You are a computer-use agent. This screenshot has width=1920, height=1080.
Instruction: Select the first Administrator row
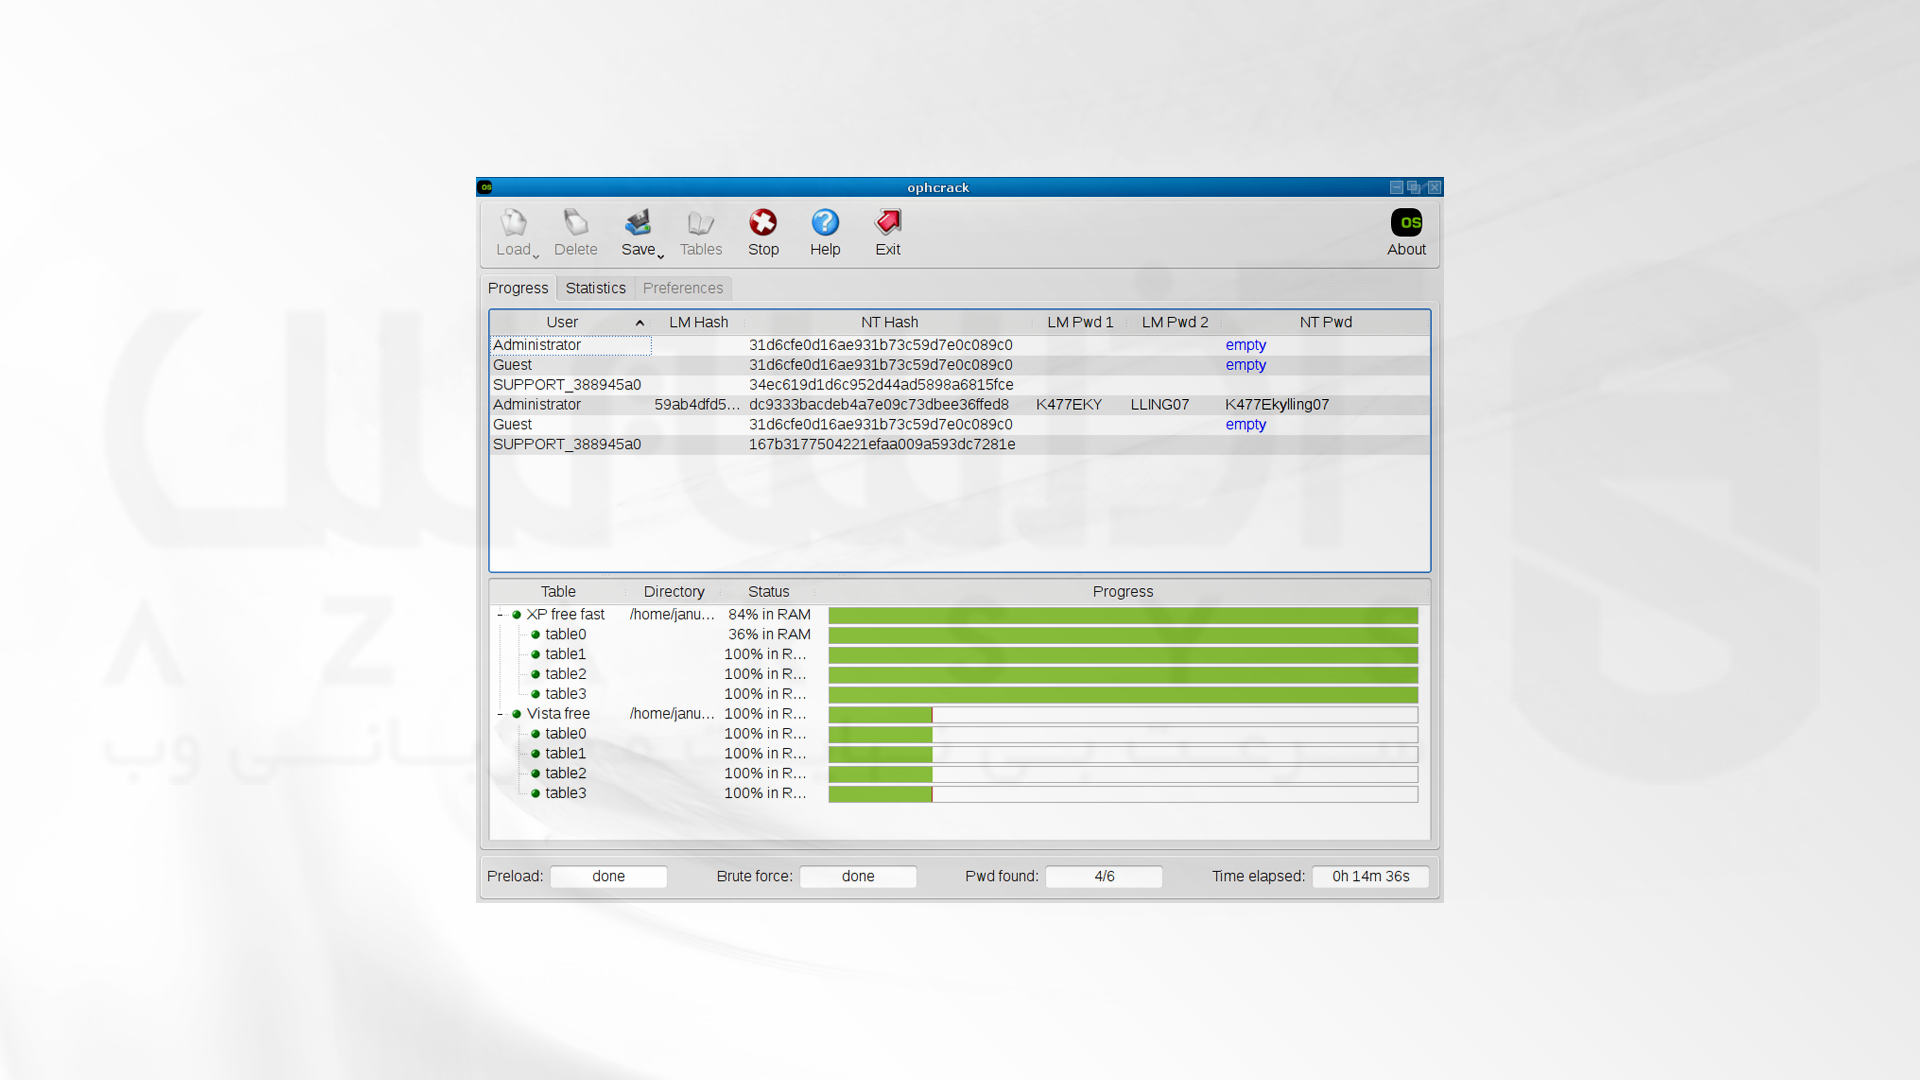click(x=960, y=345)
